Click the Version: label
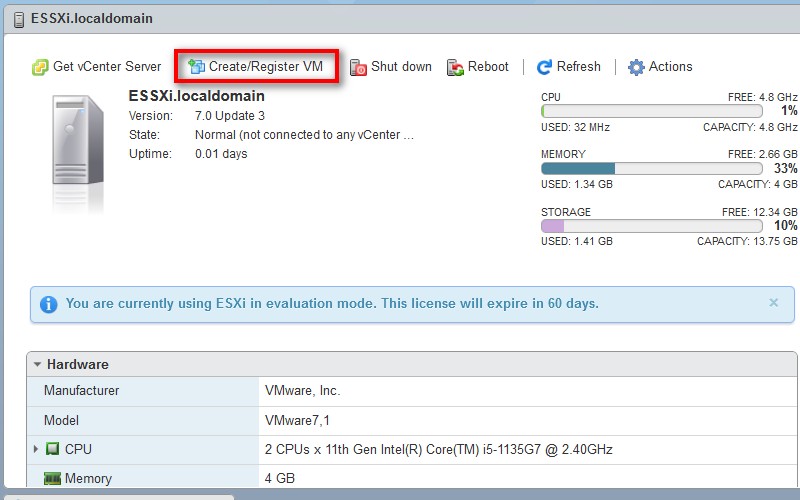800x500 pixels. coord(151,116)
